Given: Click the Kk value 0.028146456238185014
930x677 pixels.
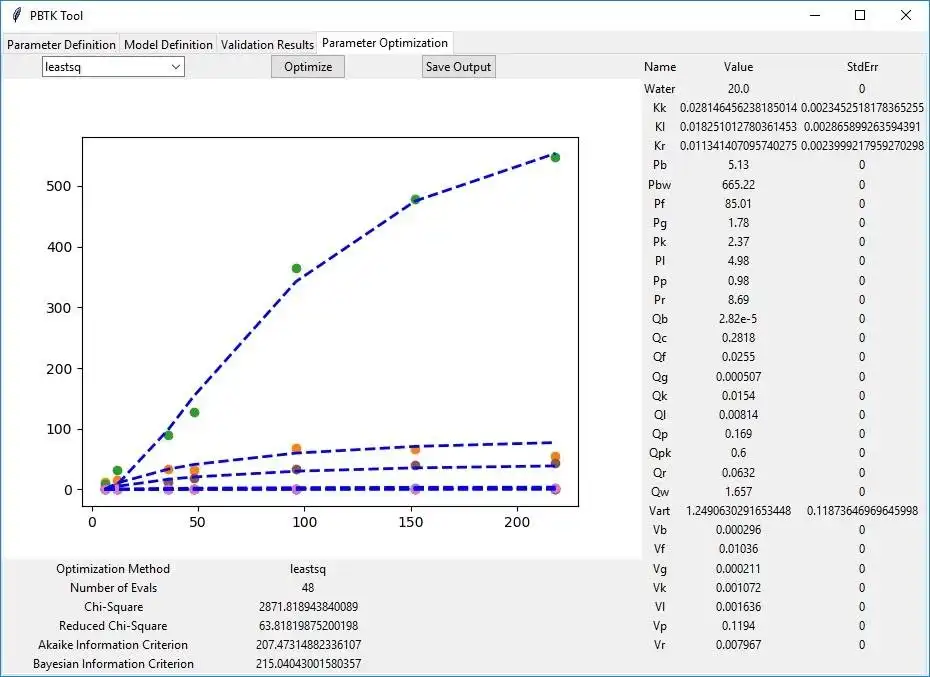Looking at the screenshot, I should click(738, 108).
